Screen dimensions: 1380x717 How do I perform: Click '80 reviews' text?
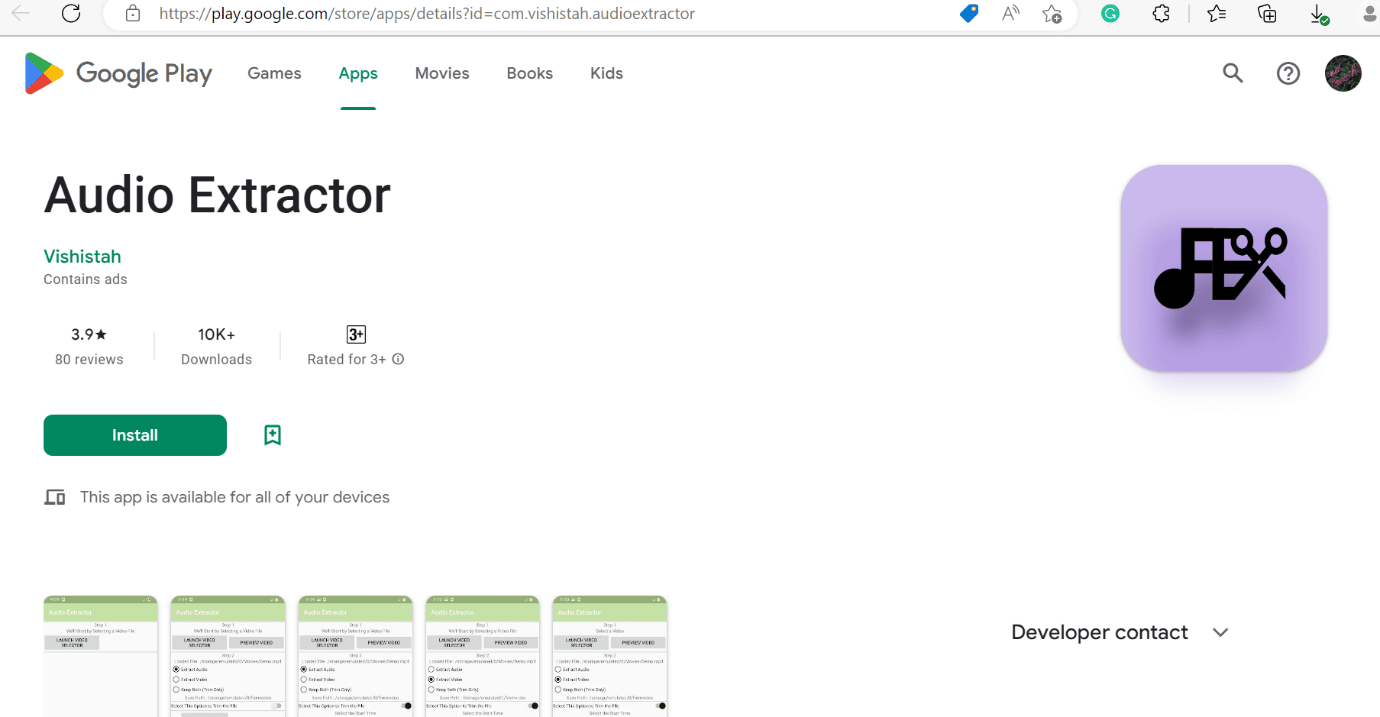click(x=89, y=359)
